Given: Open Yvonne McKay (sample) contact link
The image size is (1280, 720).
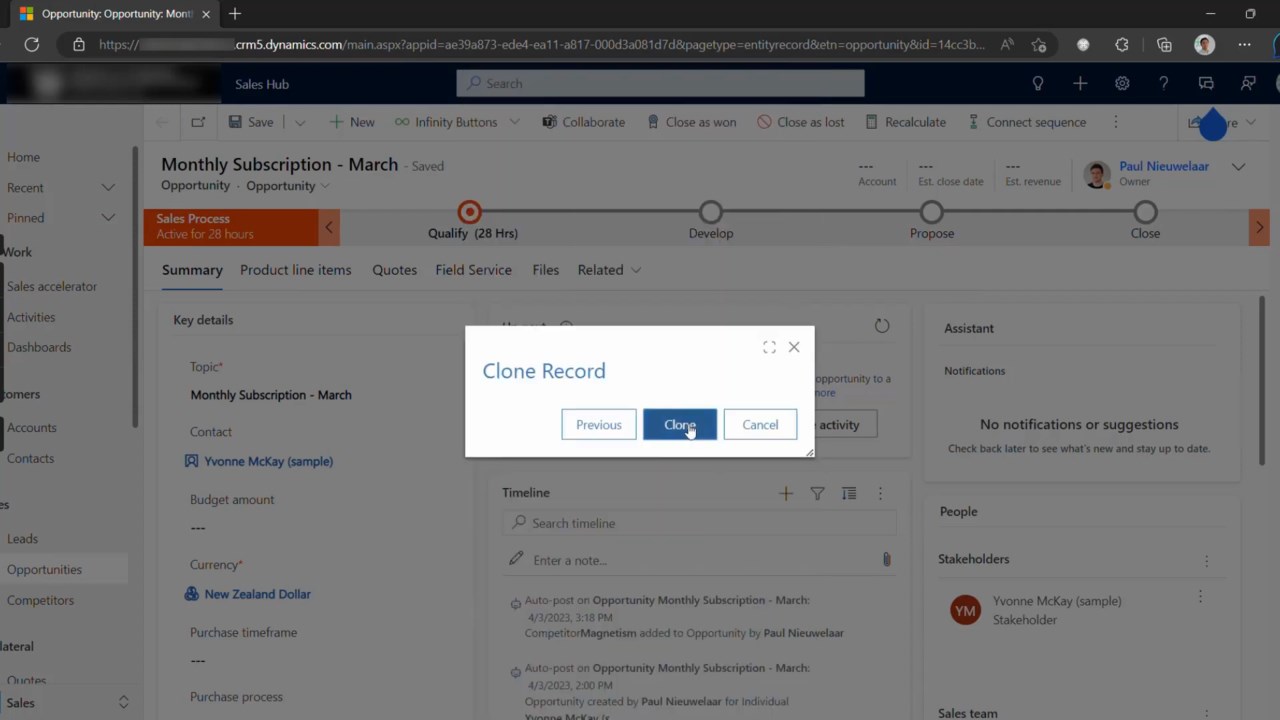Looking at the screenshot, I should point(269,461).
